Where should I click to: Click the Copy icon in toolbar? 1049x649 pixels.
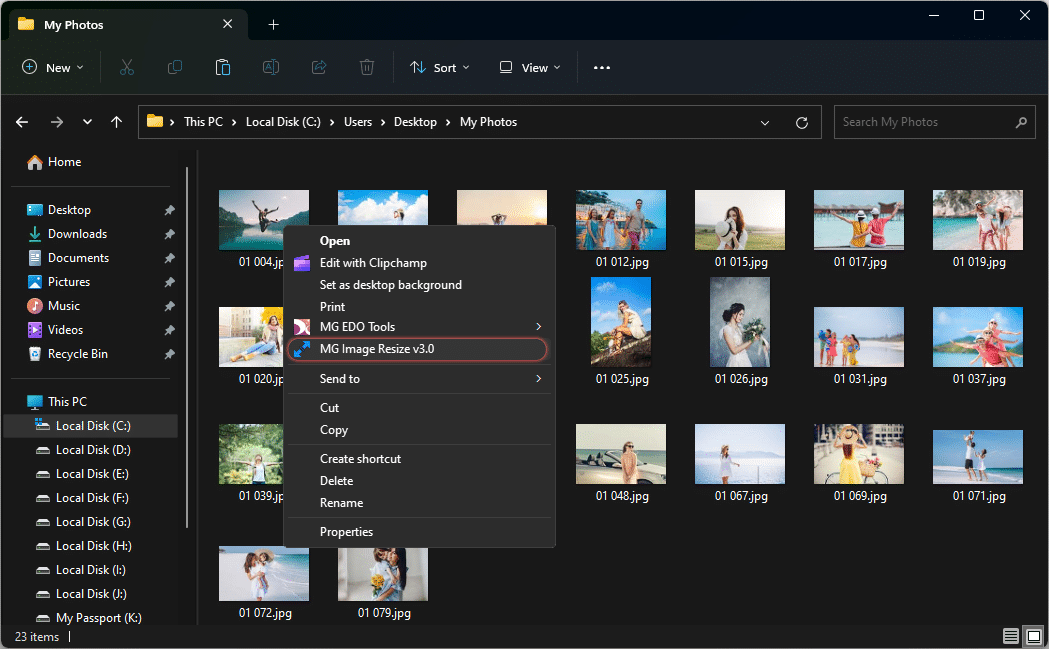[175, 68]
